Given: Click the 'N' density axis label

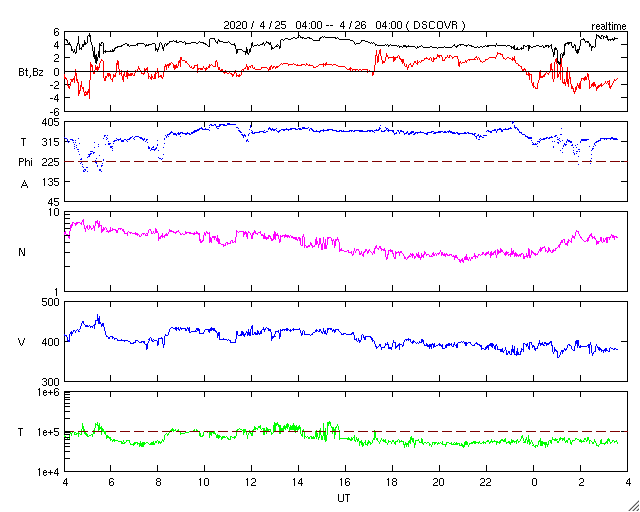Looking at the screenshot, I should pyautogui.click(x=22, y=252).
